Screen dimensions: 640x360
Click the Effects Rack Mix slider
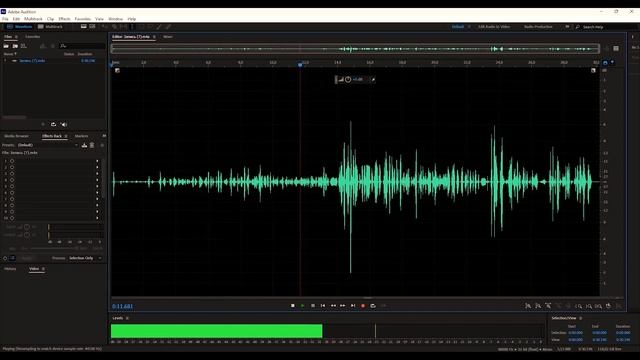pyautogui.click(x=53, y=248)
